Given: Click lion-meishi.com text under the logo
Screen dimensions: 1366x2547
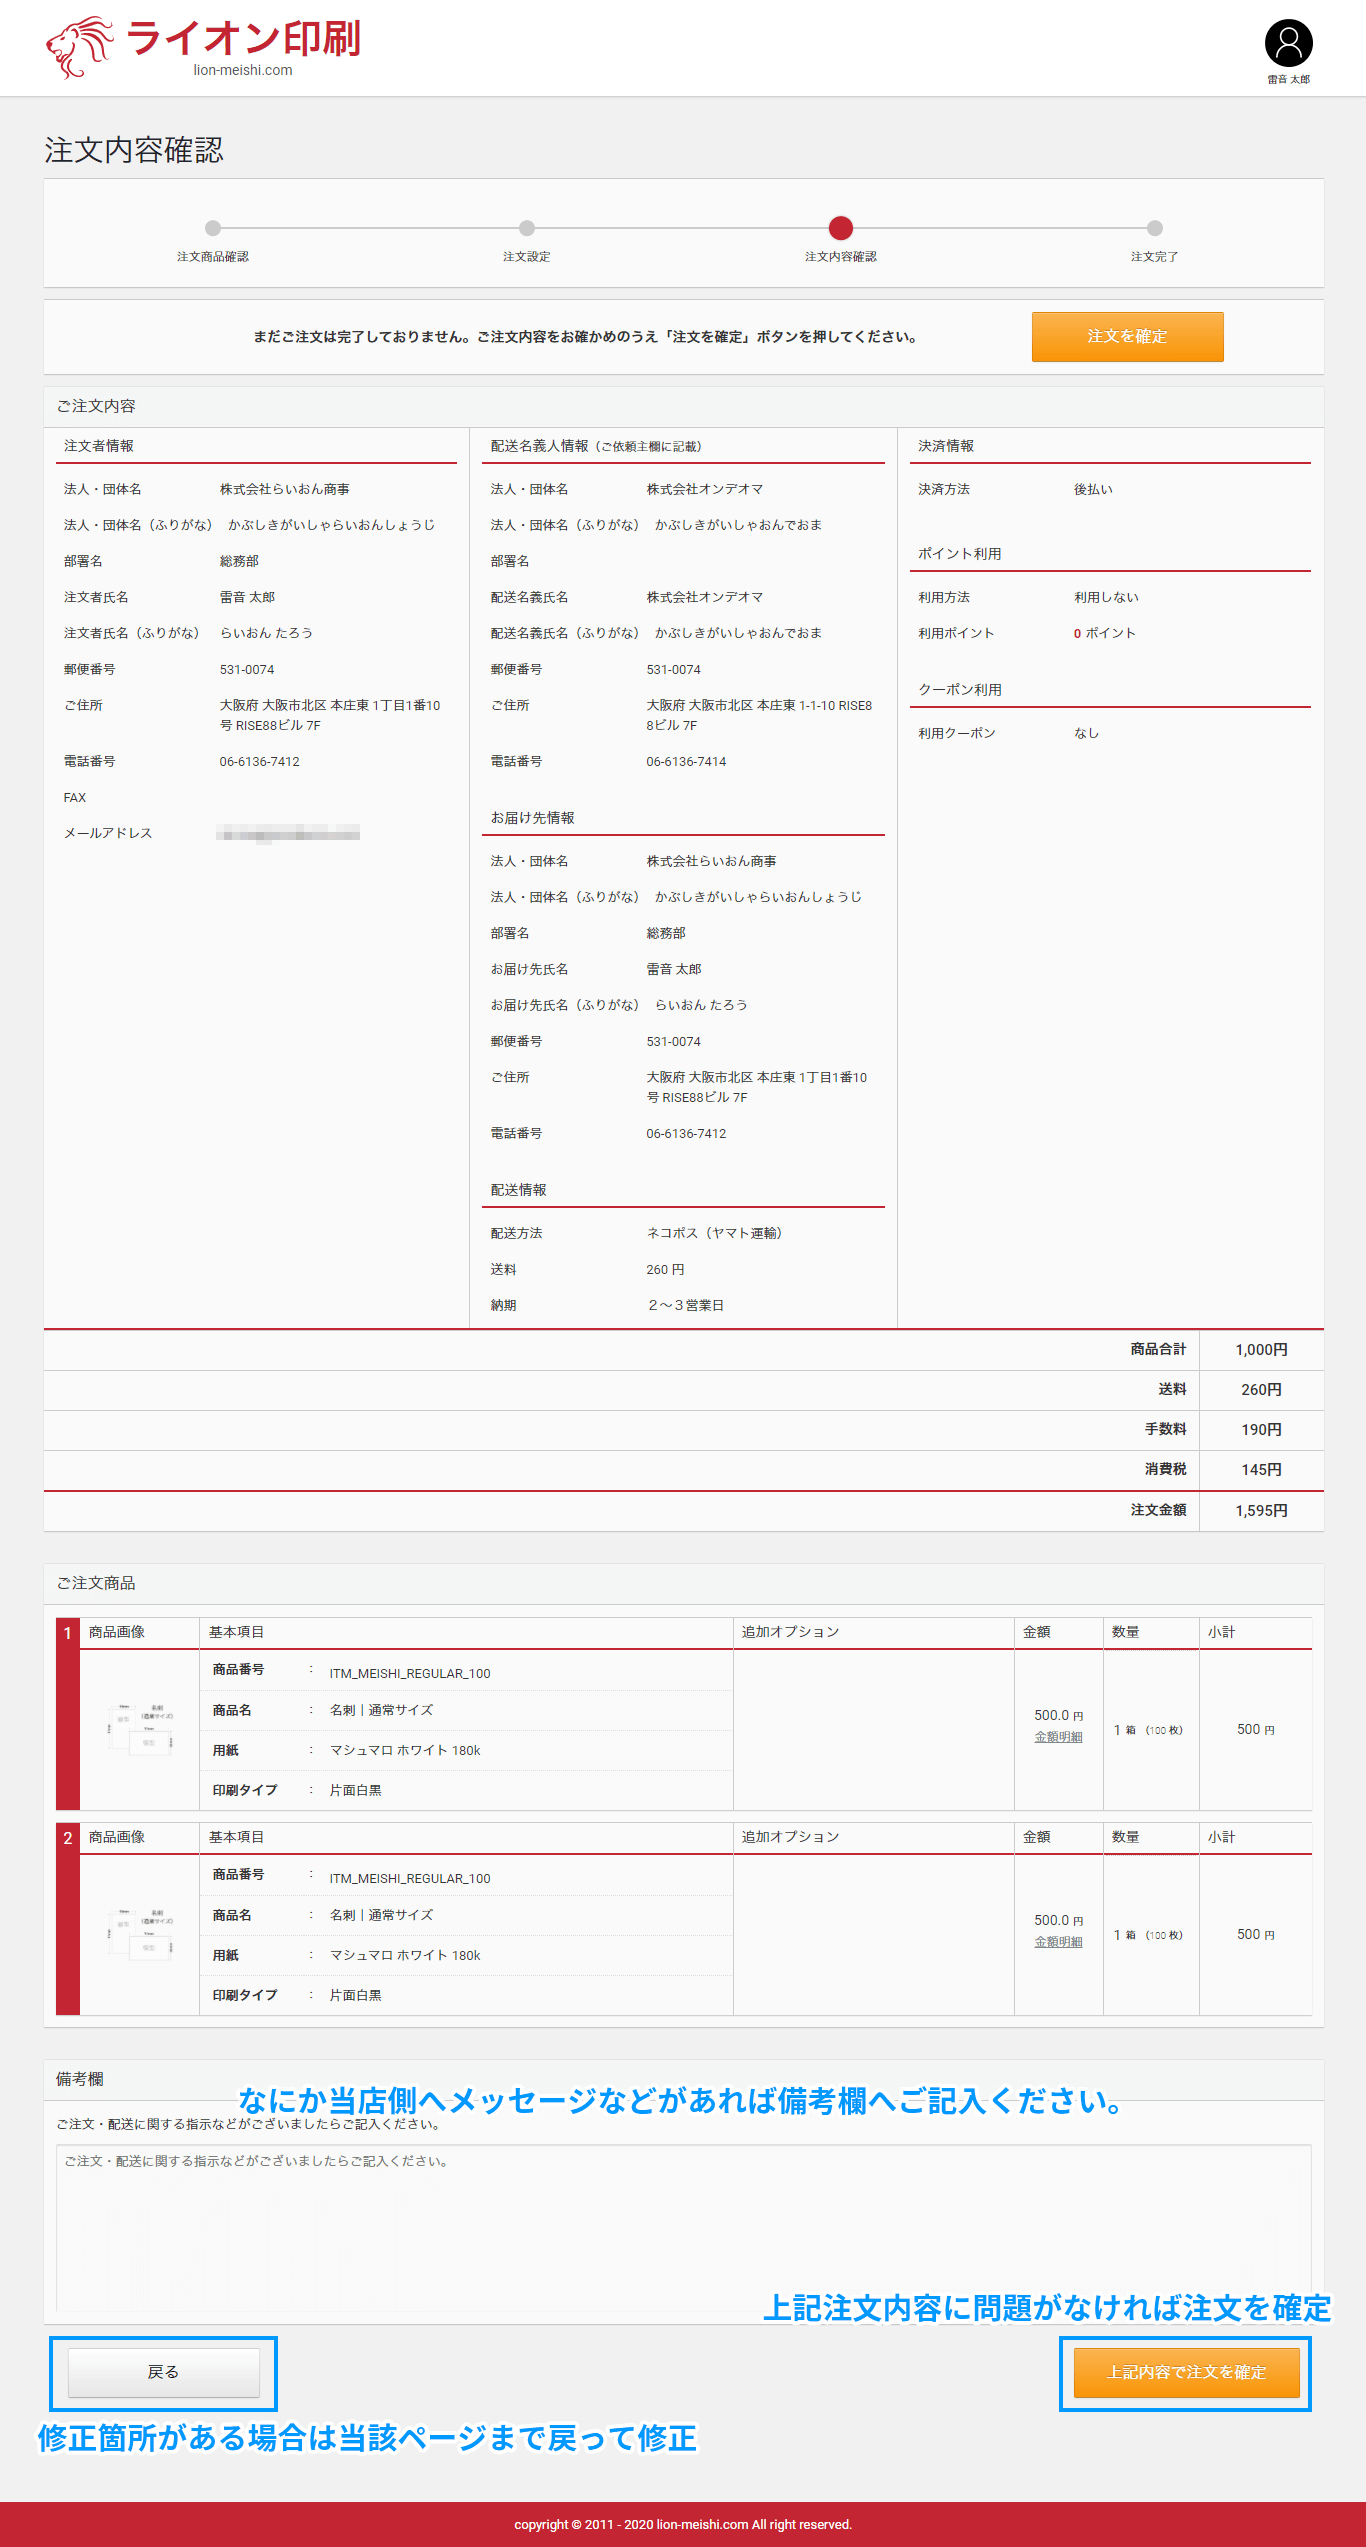Looking at the screenshot, I should point(243,70).
